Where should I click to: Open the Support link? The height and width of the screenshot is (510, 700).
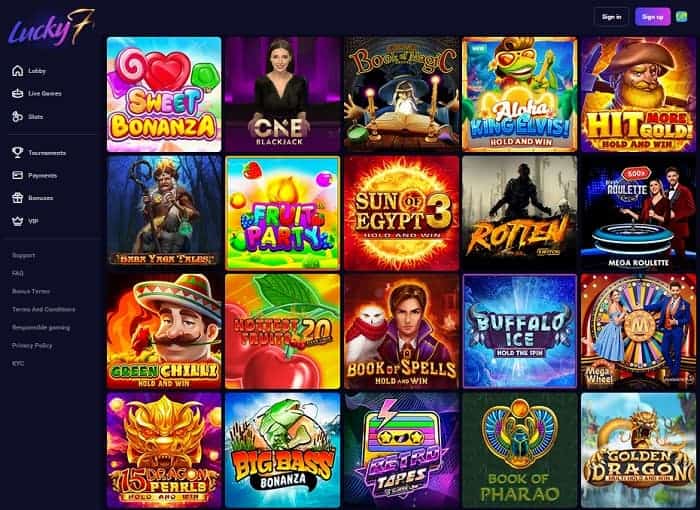tap(24, 255)
